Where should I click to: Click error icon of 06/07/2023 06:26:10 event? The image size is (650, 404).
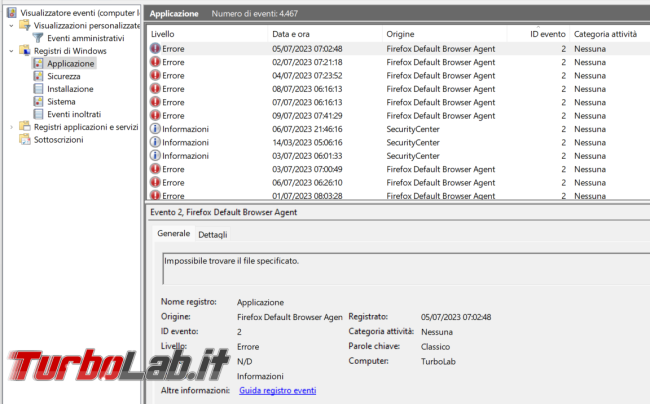coord(155,182)
